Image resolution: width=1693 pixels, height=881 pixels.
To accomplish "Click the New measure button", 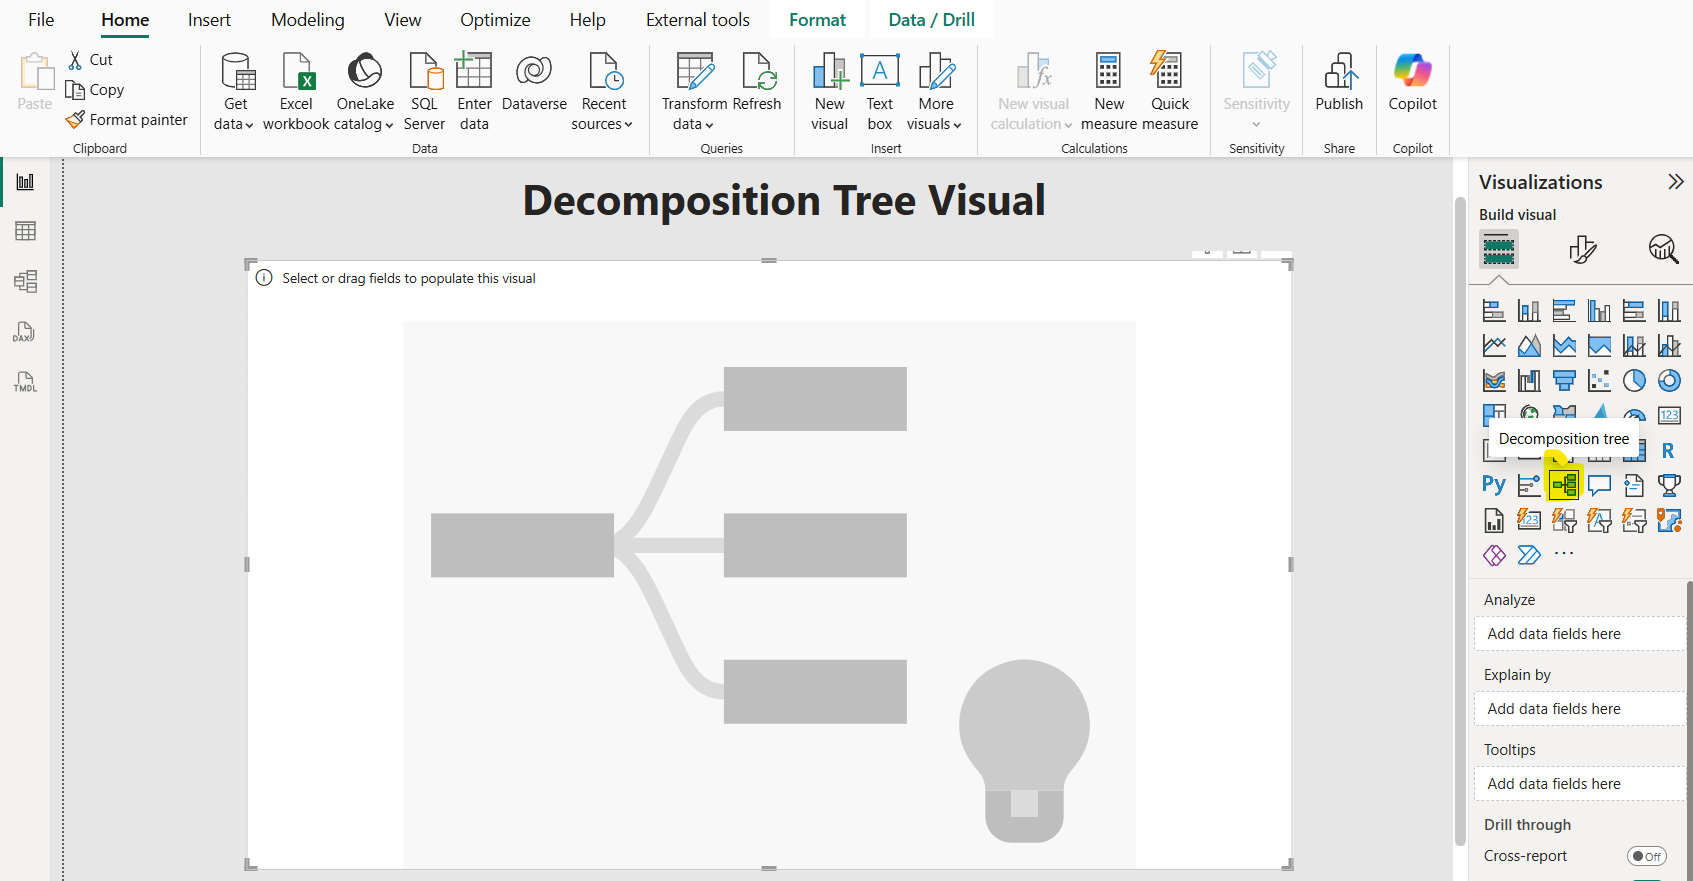I will [x=1108, y=92].
